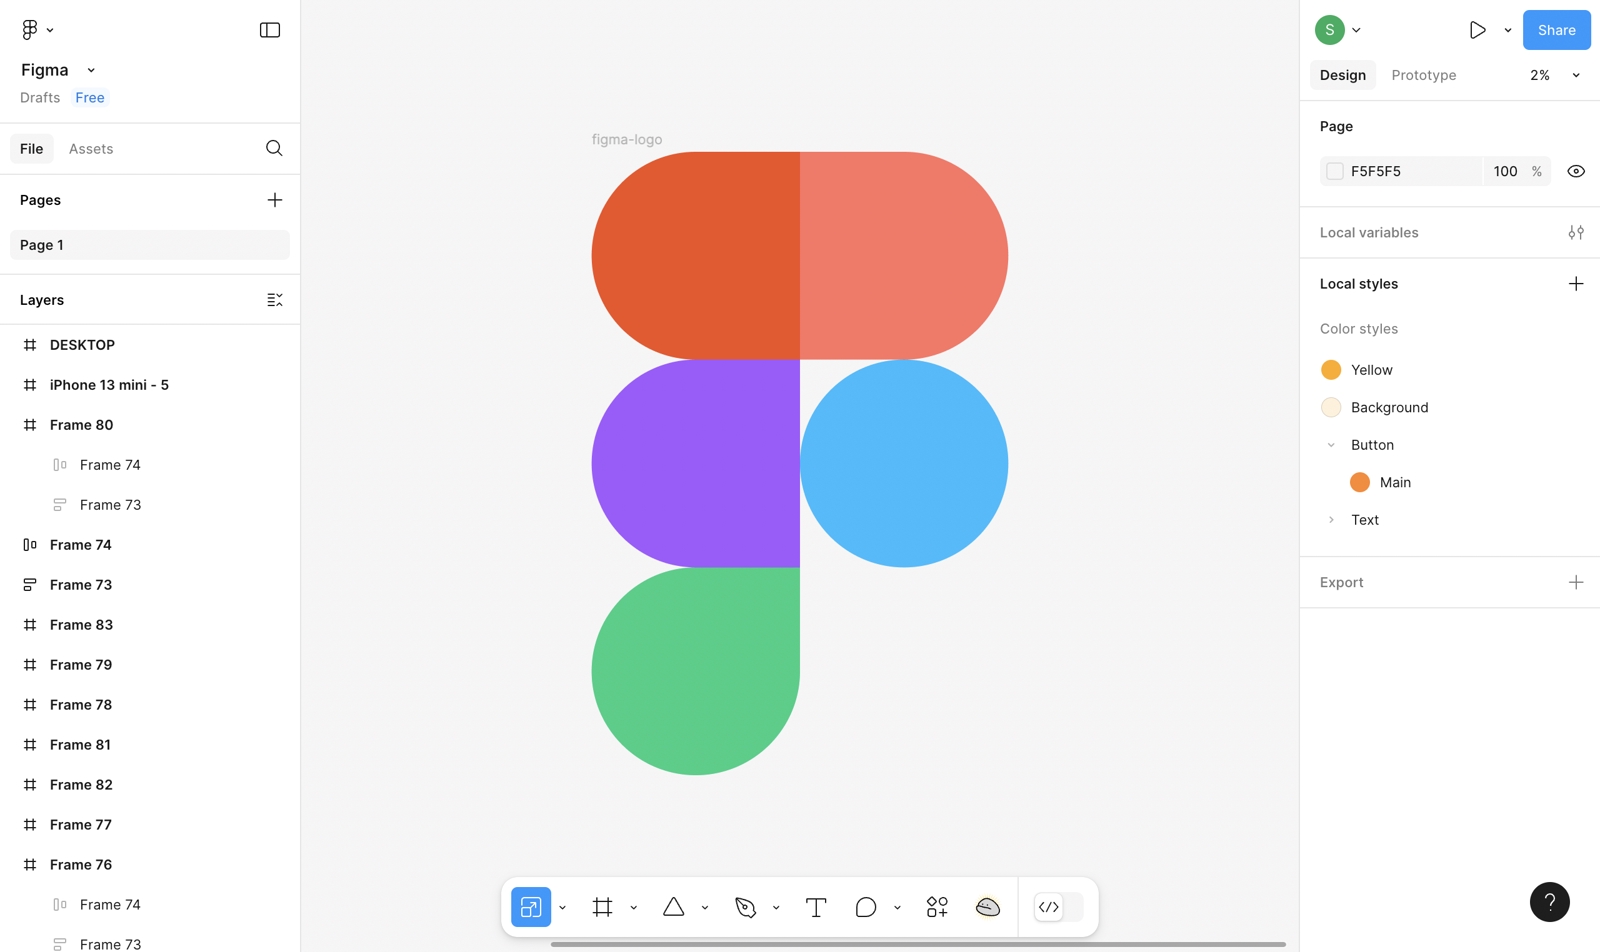Toggle page background visibility eye icon
Viewport: 1600px width, 952px height.
coord(1576,172)
